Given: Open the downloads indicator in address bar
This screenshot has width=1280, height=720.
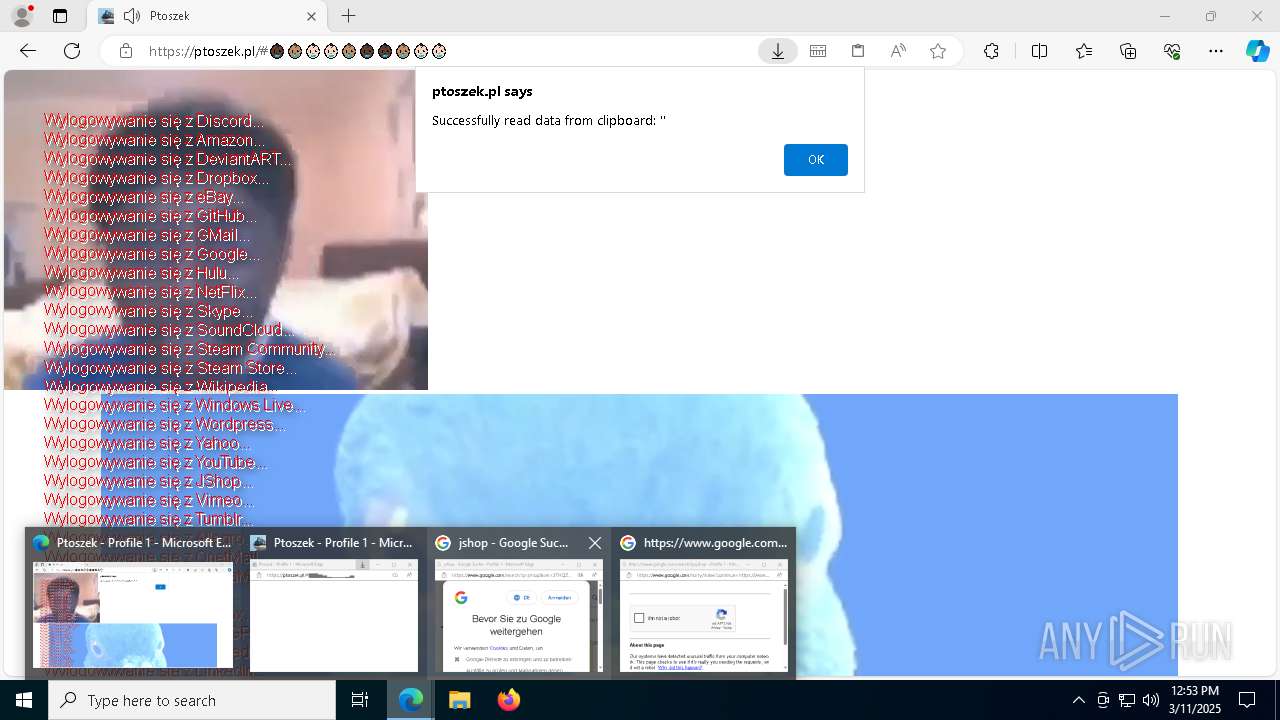Looking at the screenshot, I should [x=778, y=51].
